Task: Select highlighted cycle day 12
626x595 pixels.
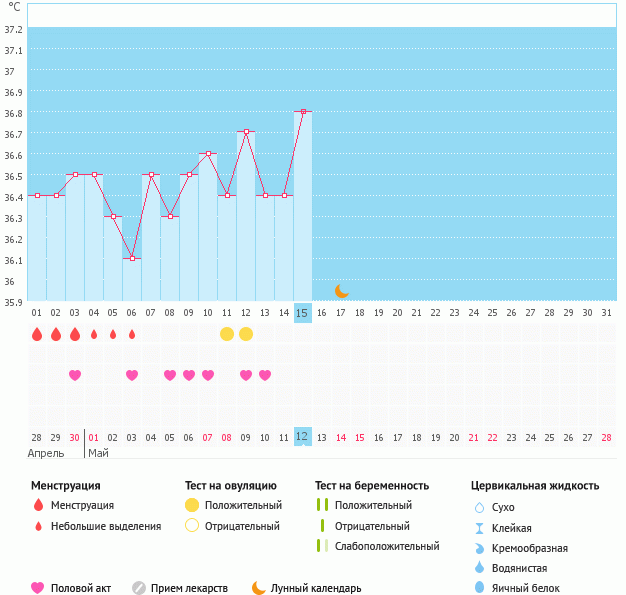Action: point(302,437)
